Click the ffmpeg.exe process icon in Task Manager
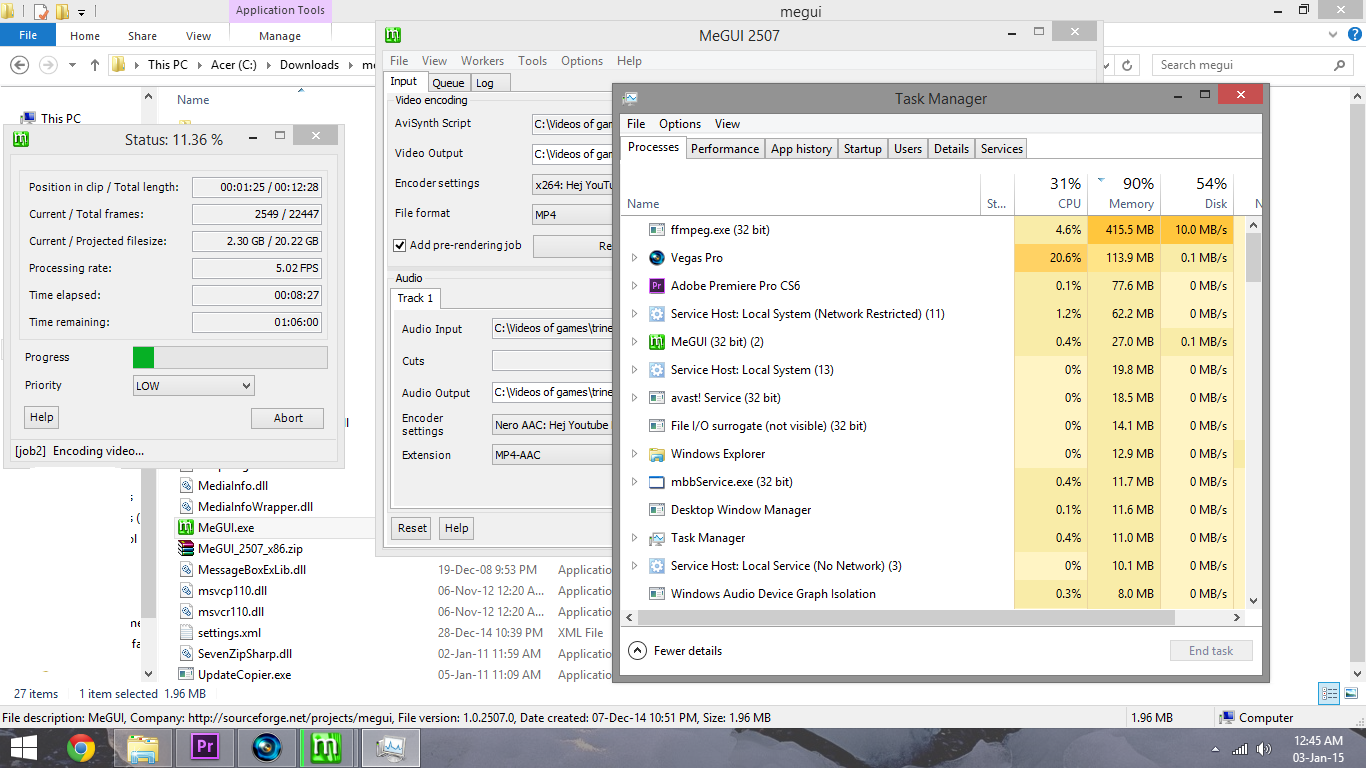The width and height of the screenshot is (1366, 768). coord(657,230)
